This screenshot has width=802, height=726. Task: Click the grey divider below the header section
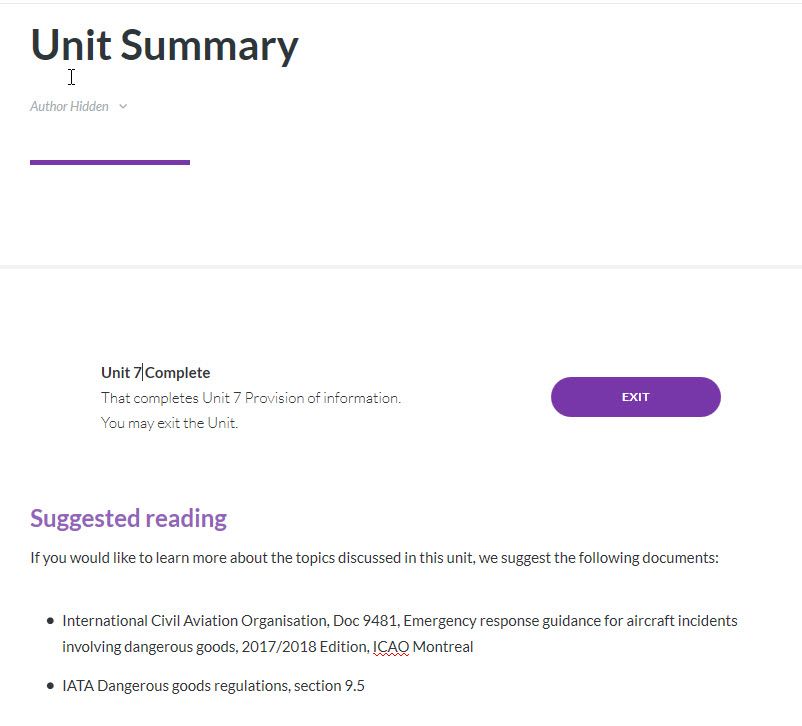(x=401, y=266)
